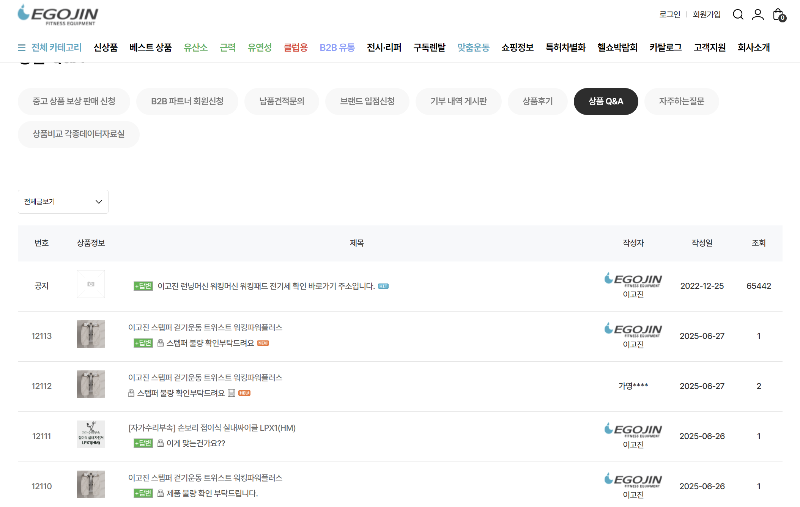The height and width of the screenshot is (507, 800).
Task: Open the 구독렌탈 menu
Action: click(429, 47)
